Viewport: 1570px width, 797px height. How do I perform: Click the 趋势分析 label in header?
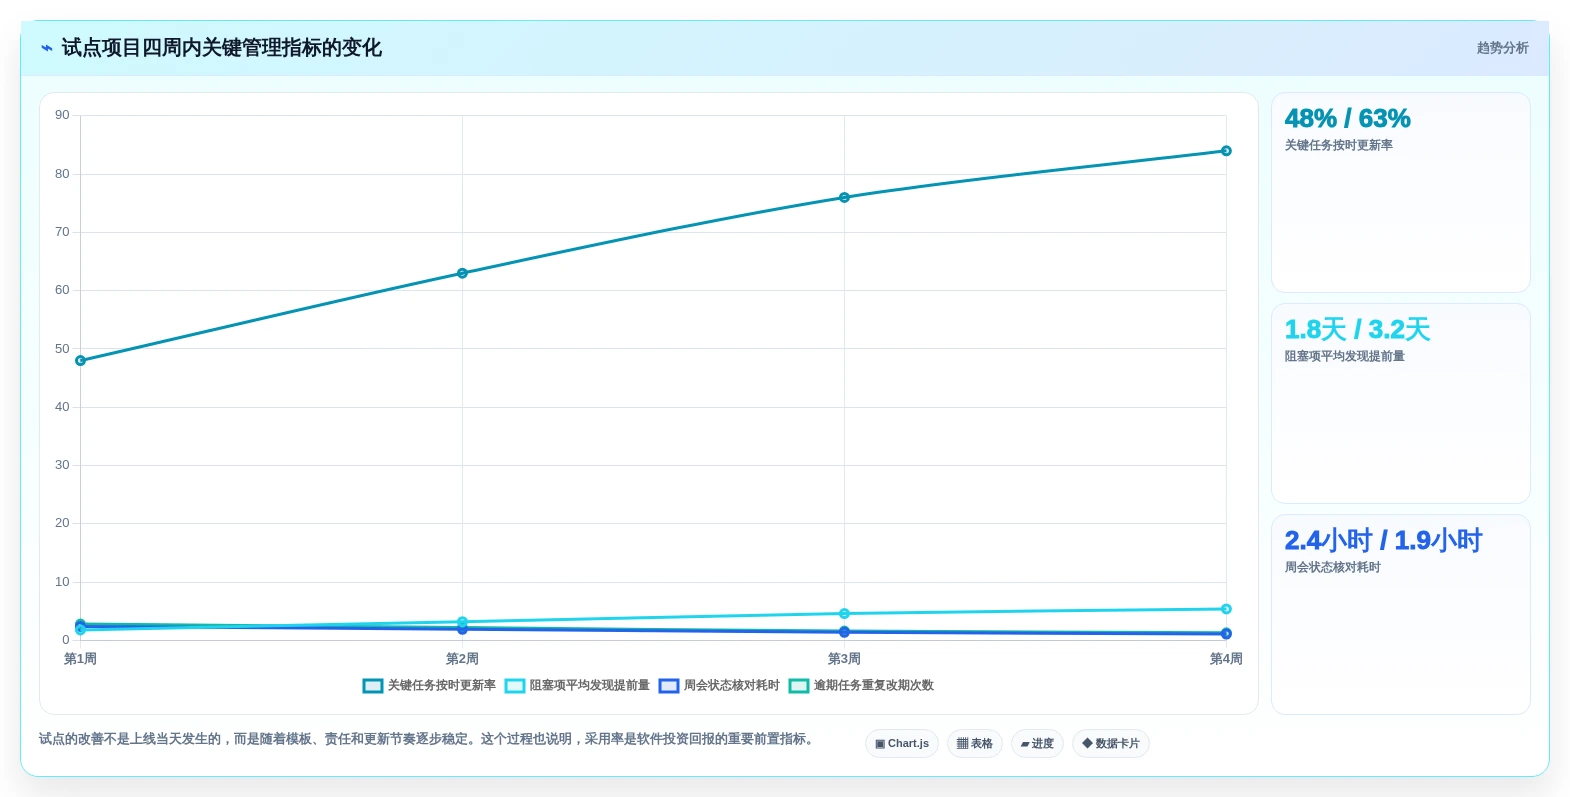[1502, 48]
